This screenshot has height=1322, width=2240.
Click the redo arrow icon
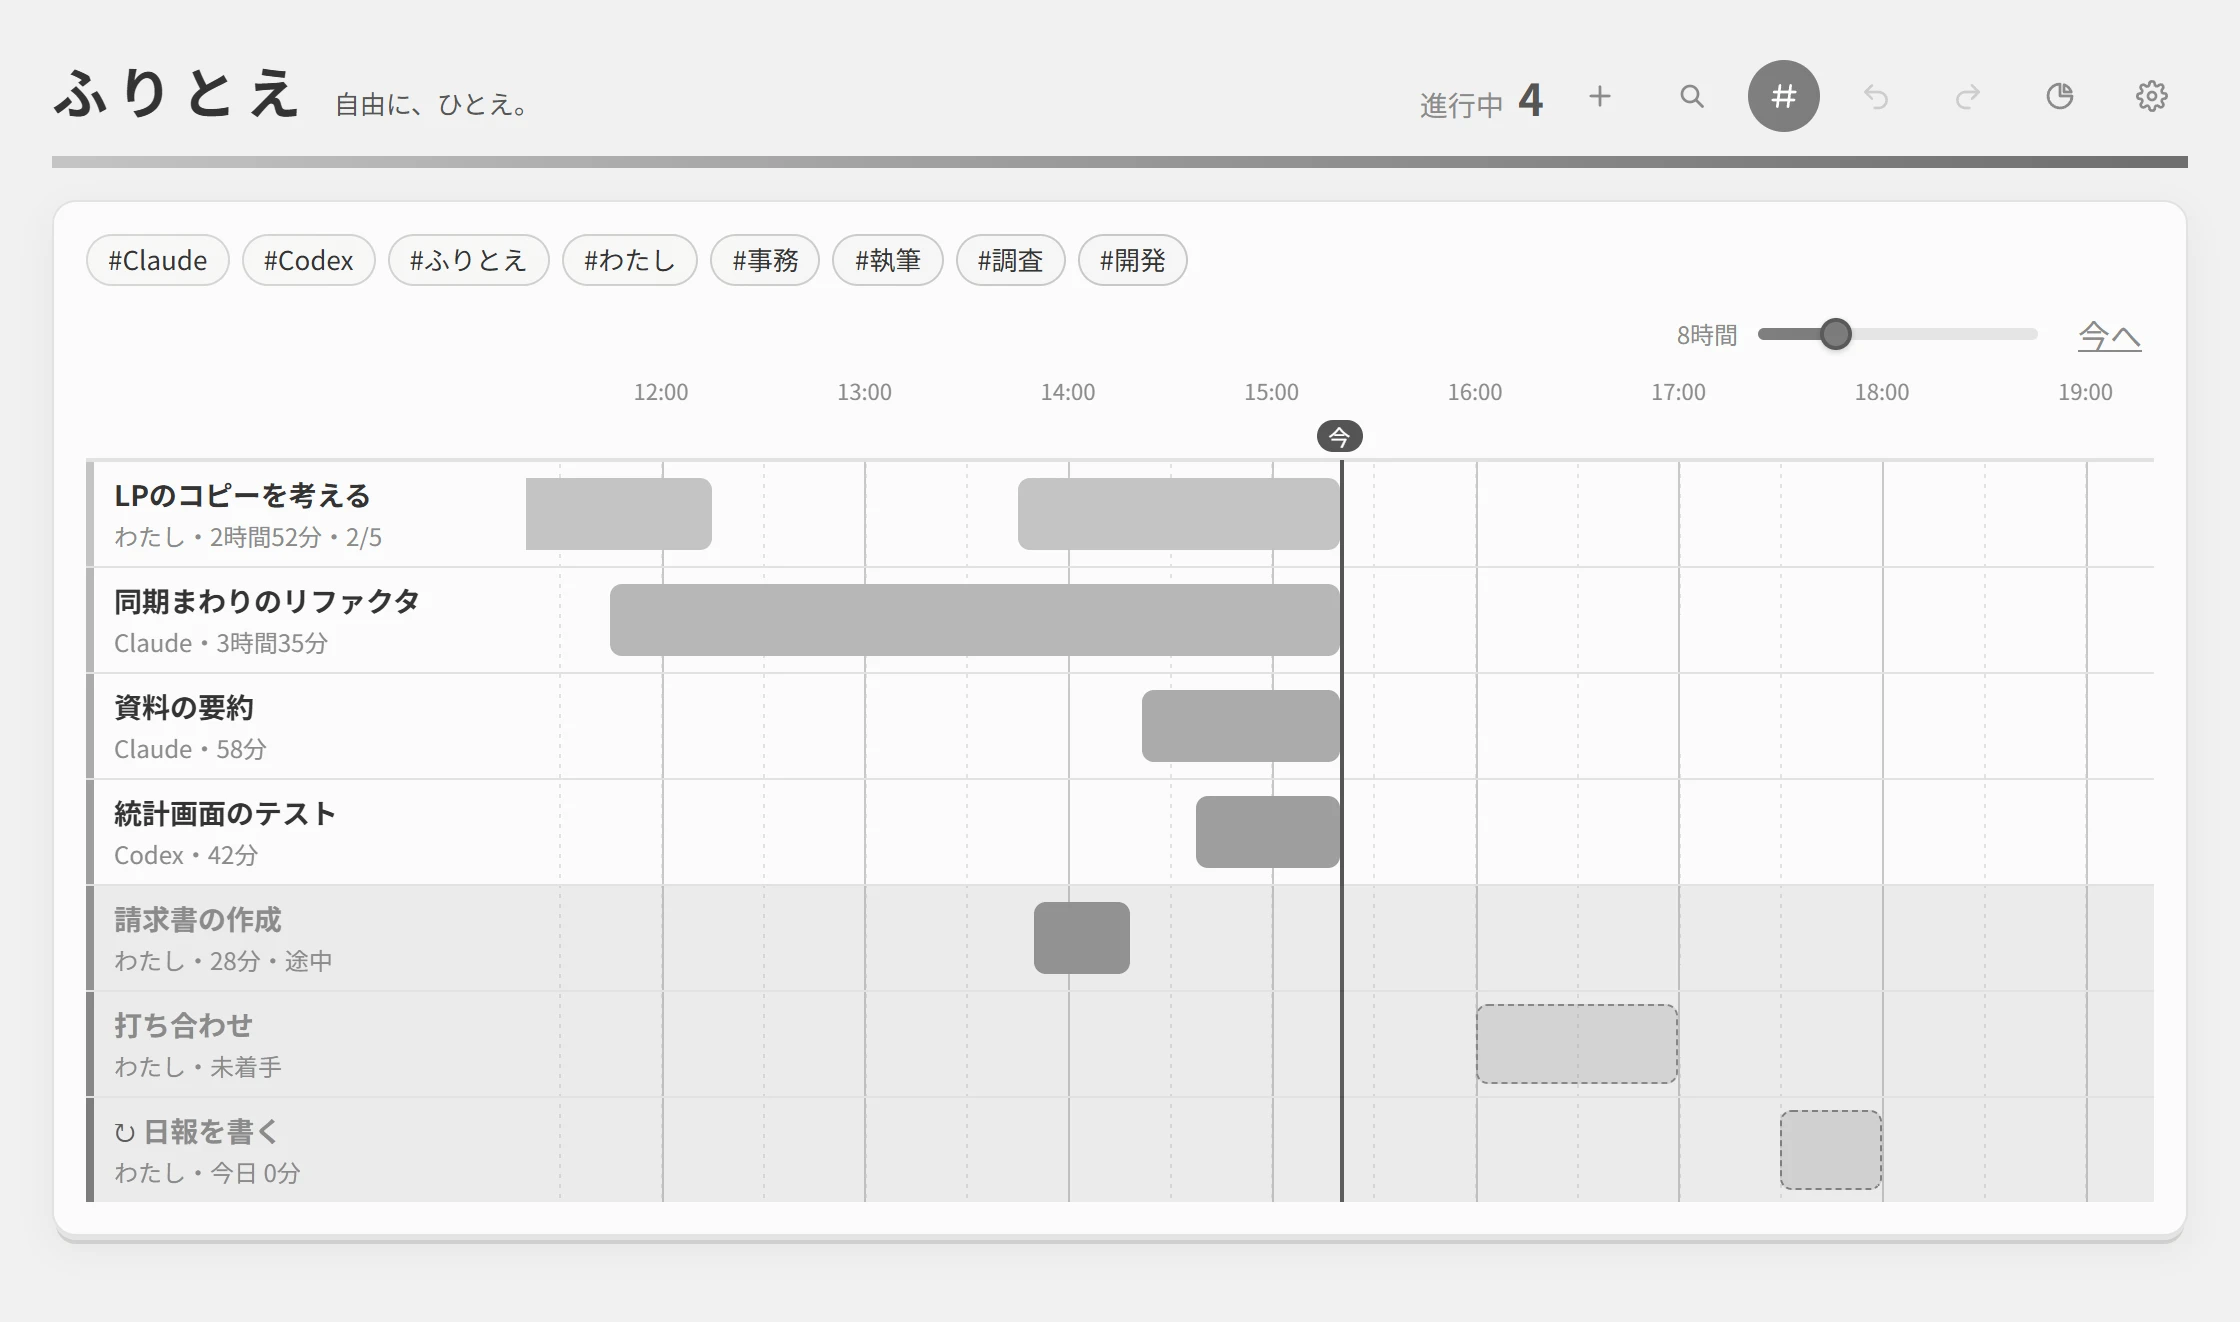(1968, 96)
